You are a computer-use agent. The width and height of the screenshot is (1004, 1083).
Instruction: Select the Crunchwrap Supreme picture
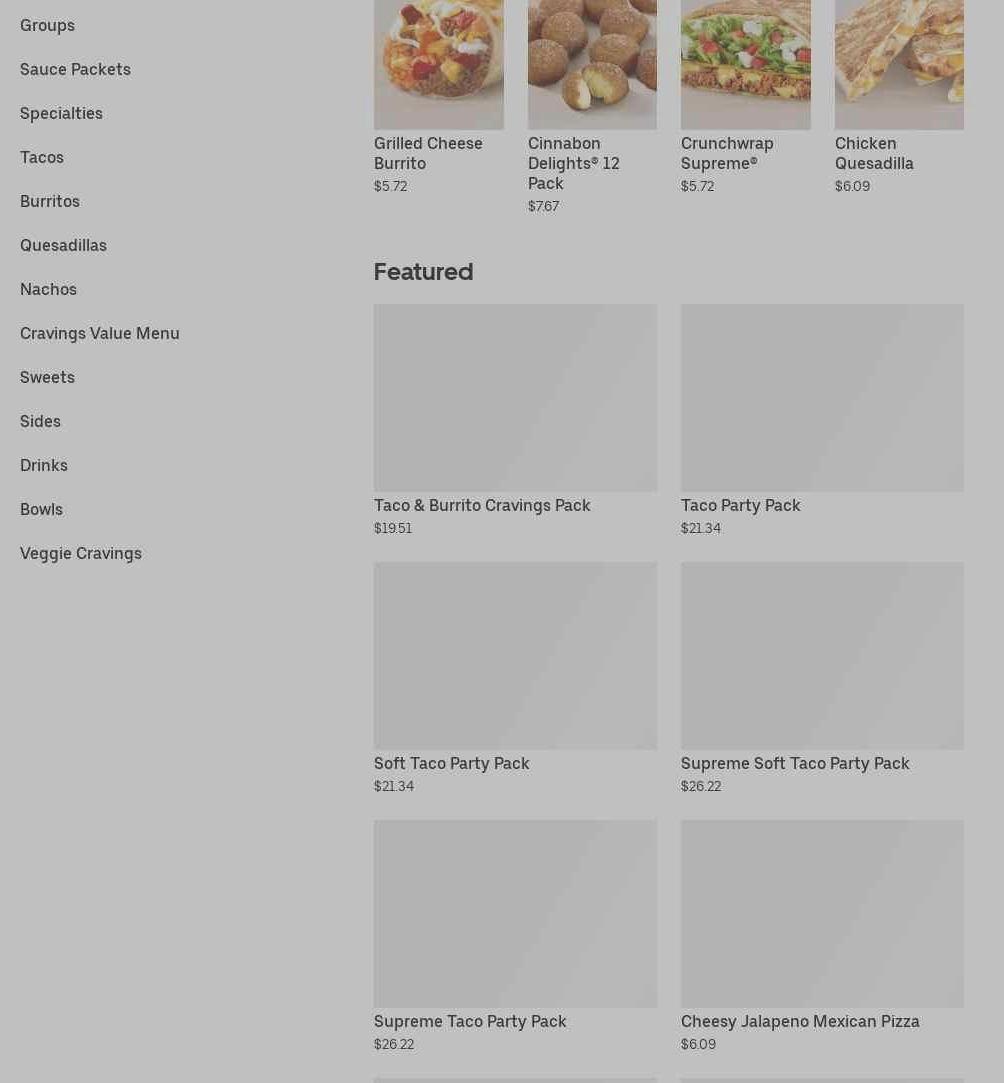click(x=745, y=65)
